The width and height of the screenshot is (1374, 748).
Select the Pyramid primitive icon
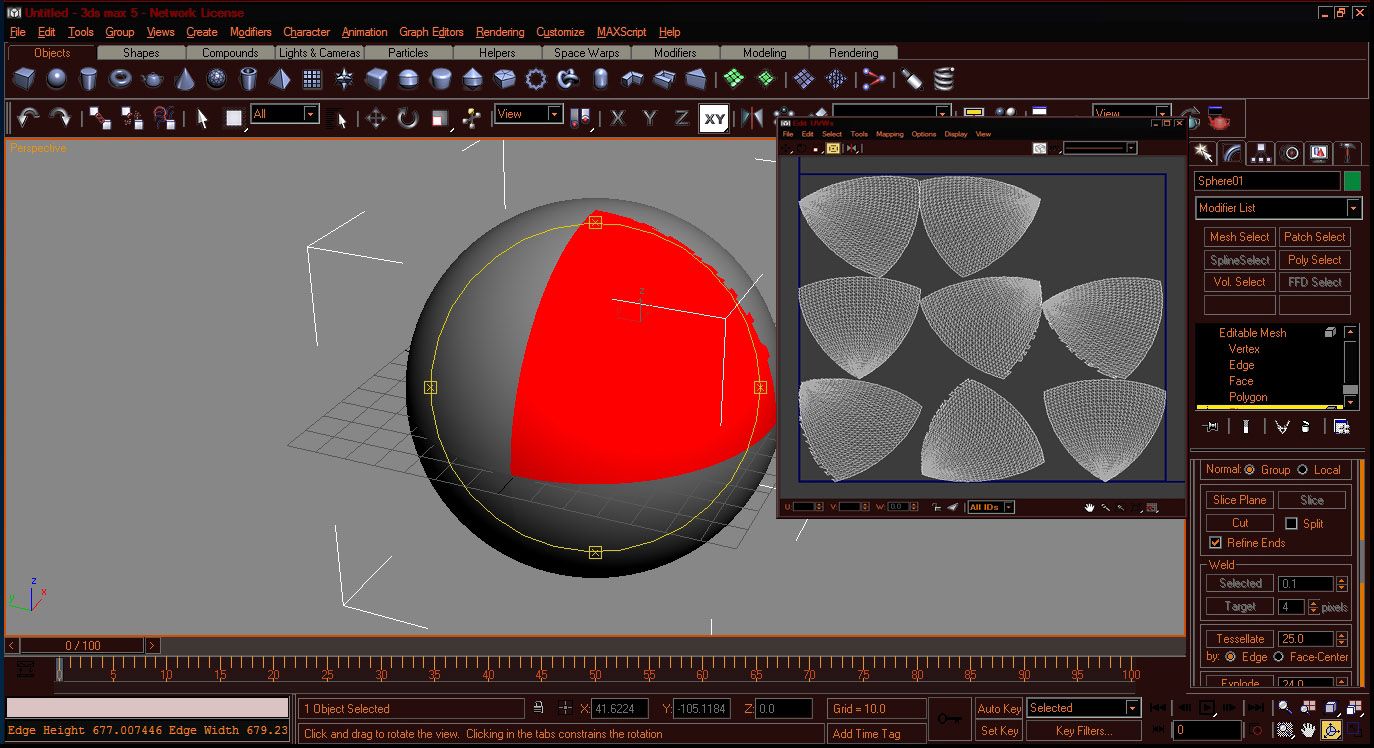pyautogui.click(x=280, y=79)
